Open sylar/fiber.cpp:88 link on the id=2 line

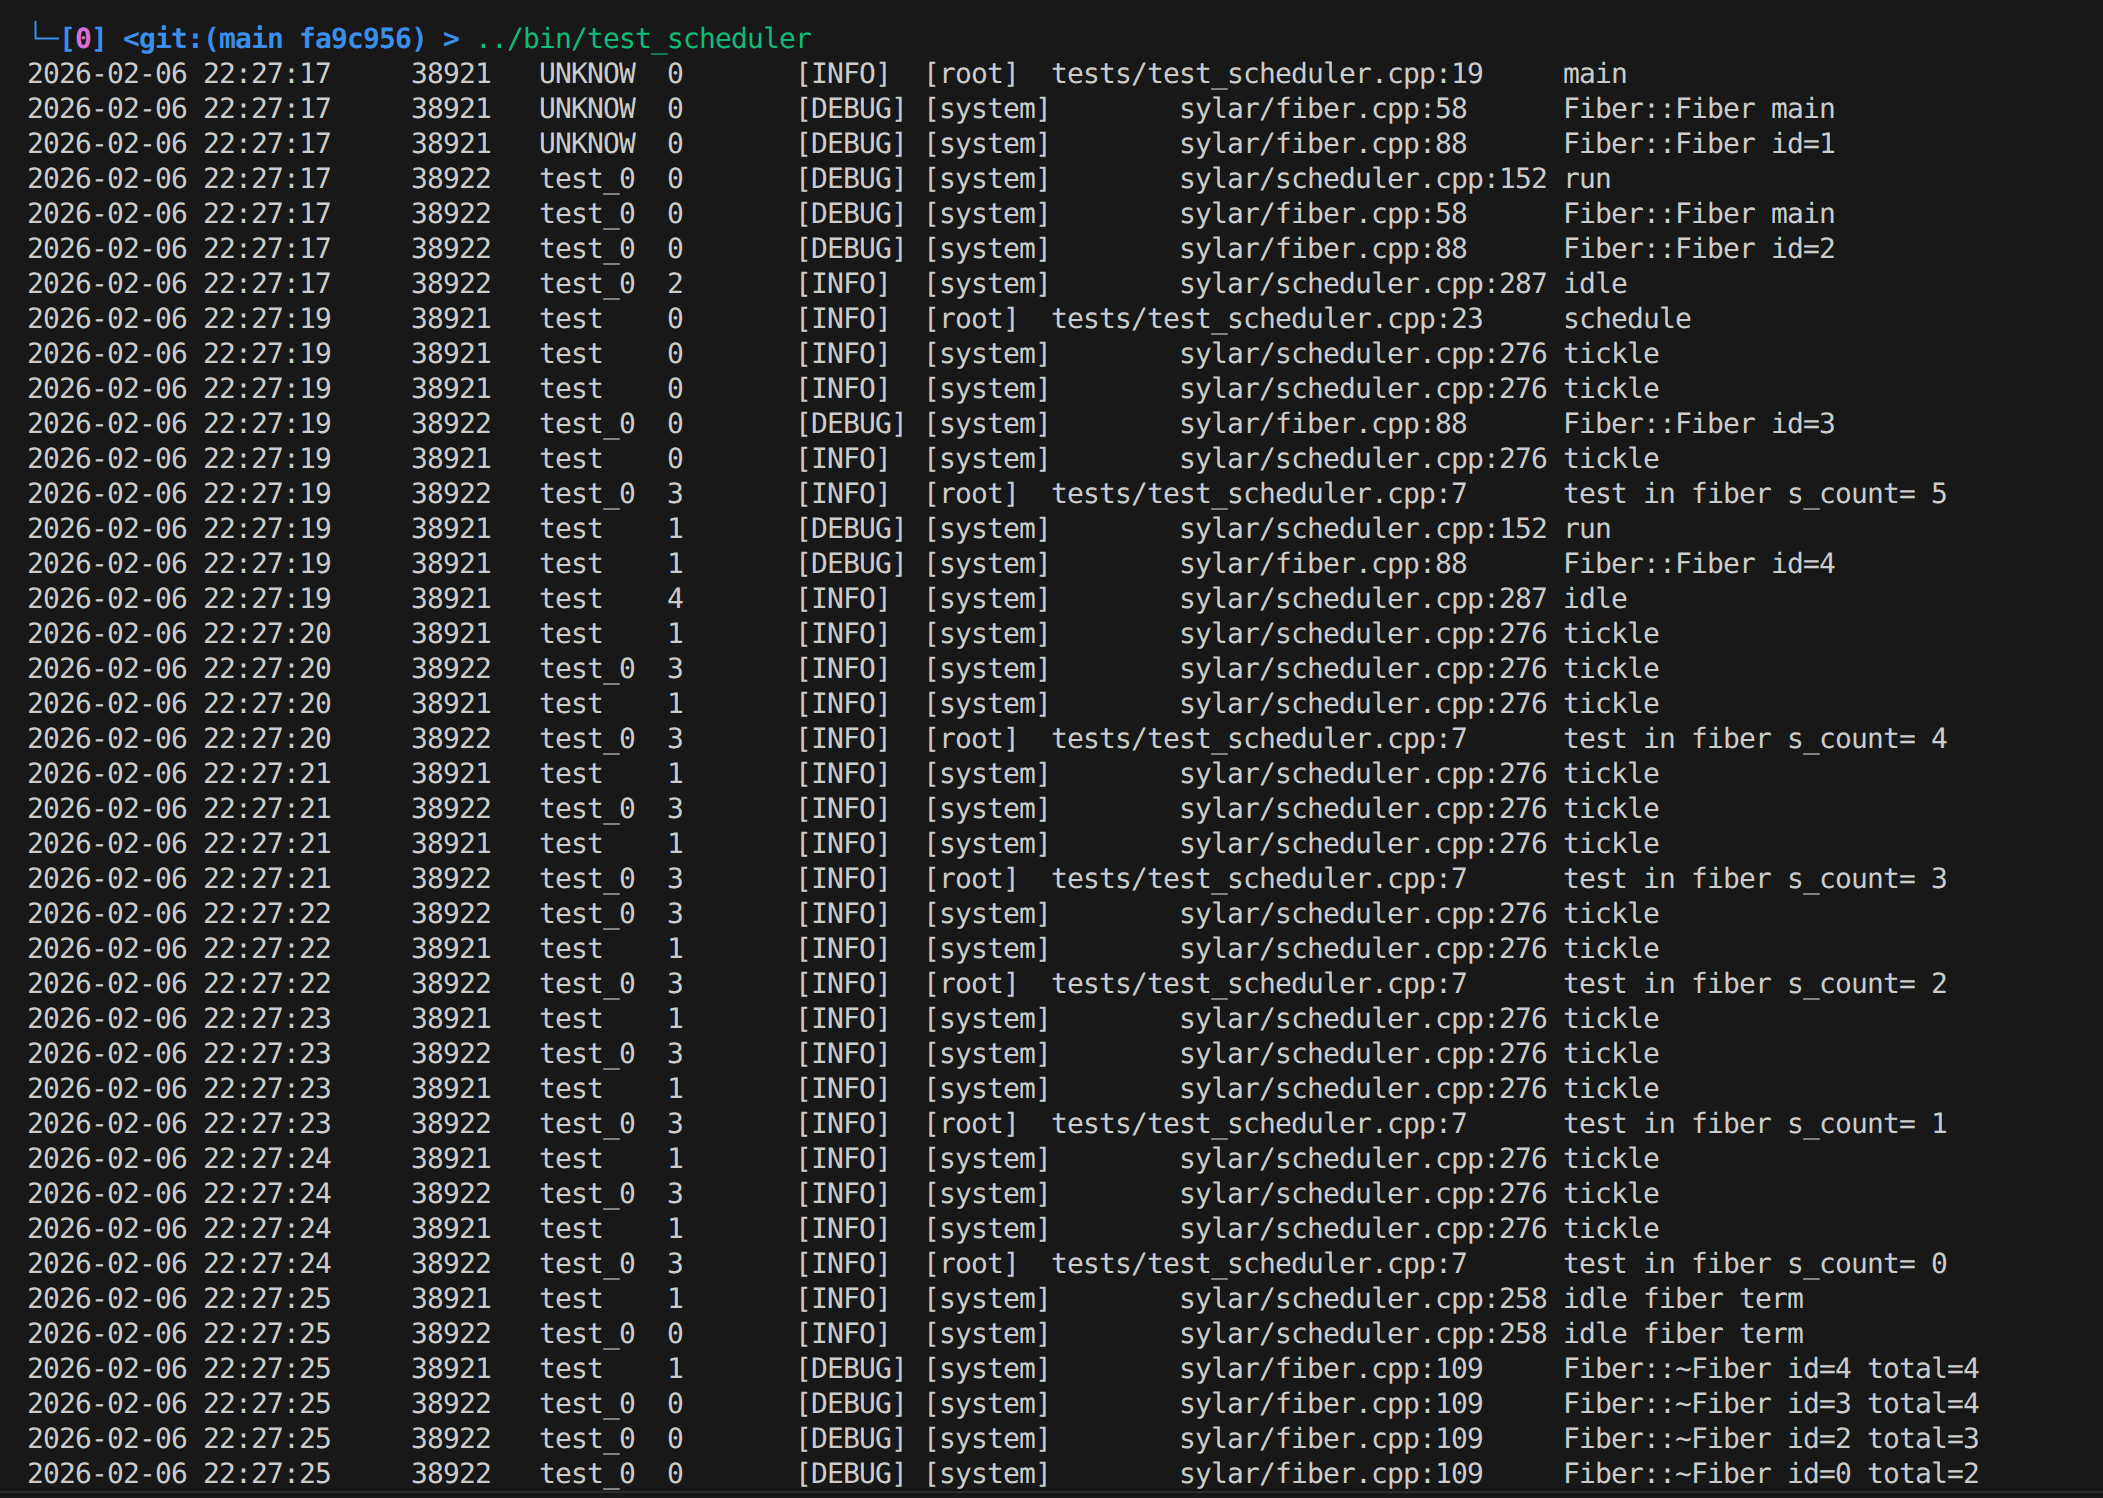coord(1322,249)
